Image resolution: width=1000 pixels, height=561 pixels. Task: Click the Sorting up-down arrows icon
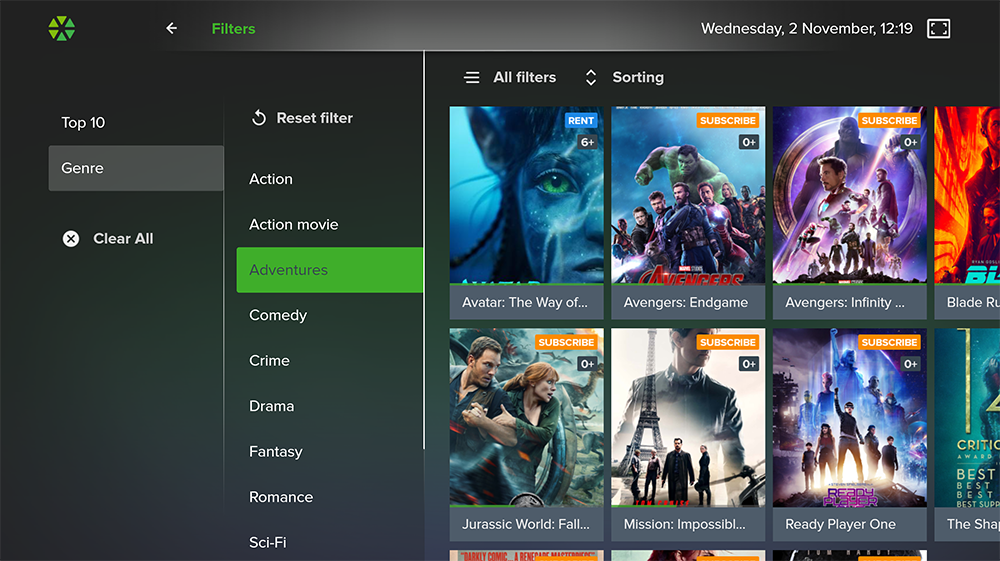[591, 77]
